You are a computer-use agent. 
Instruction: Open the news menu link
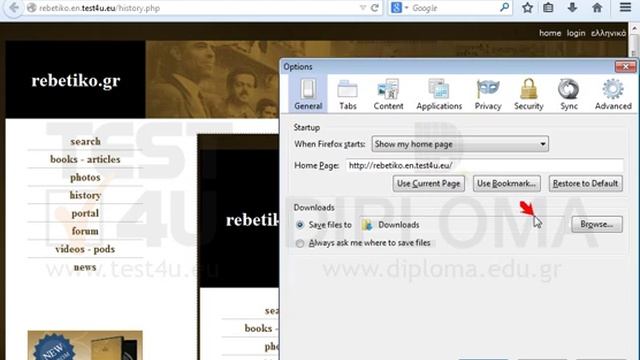(x=85, y=267)
